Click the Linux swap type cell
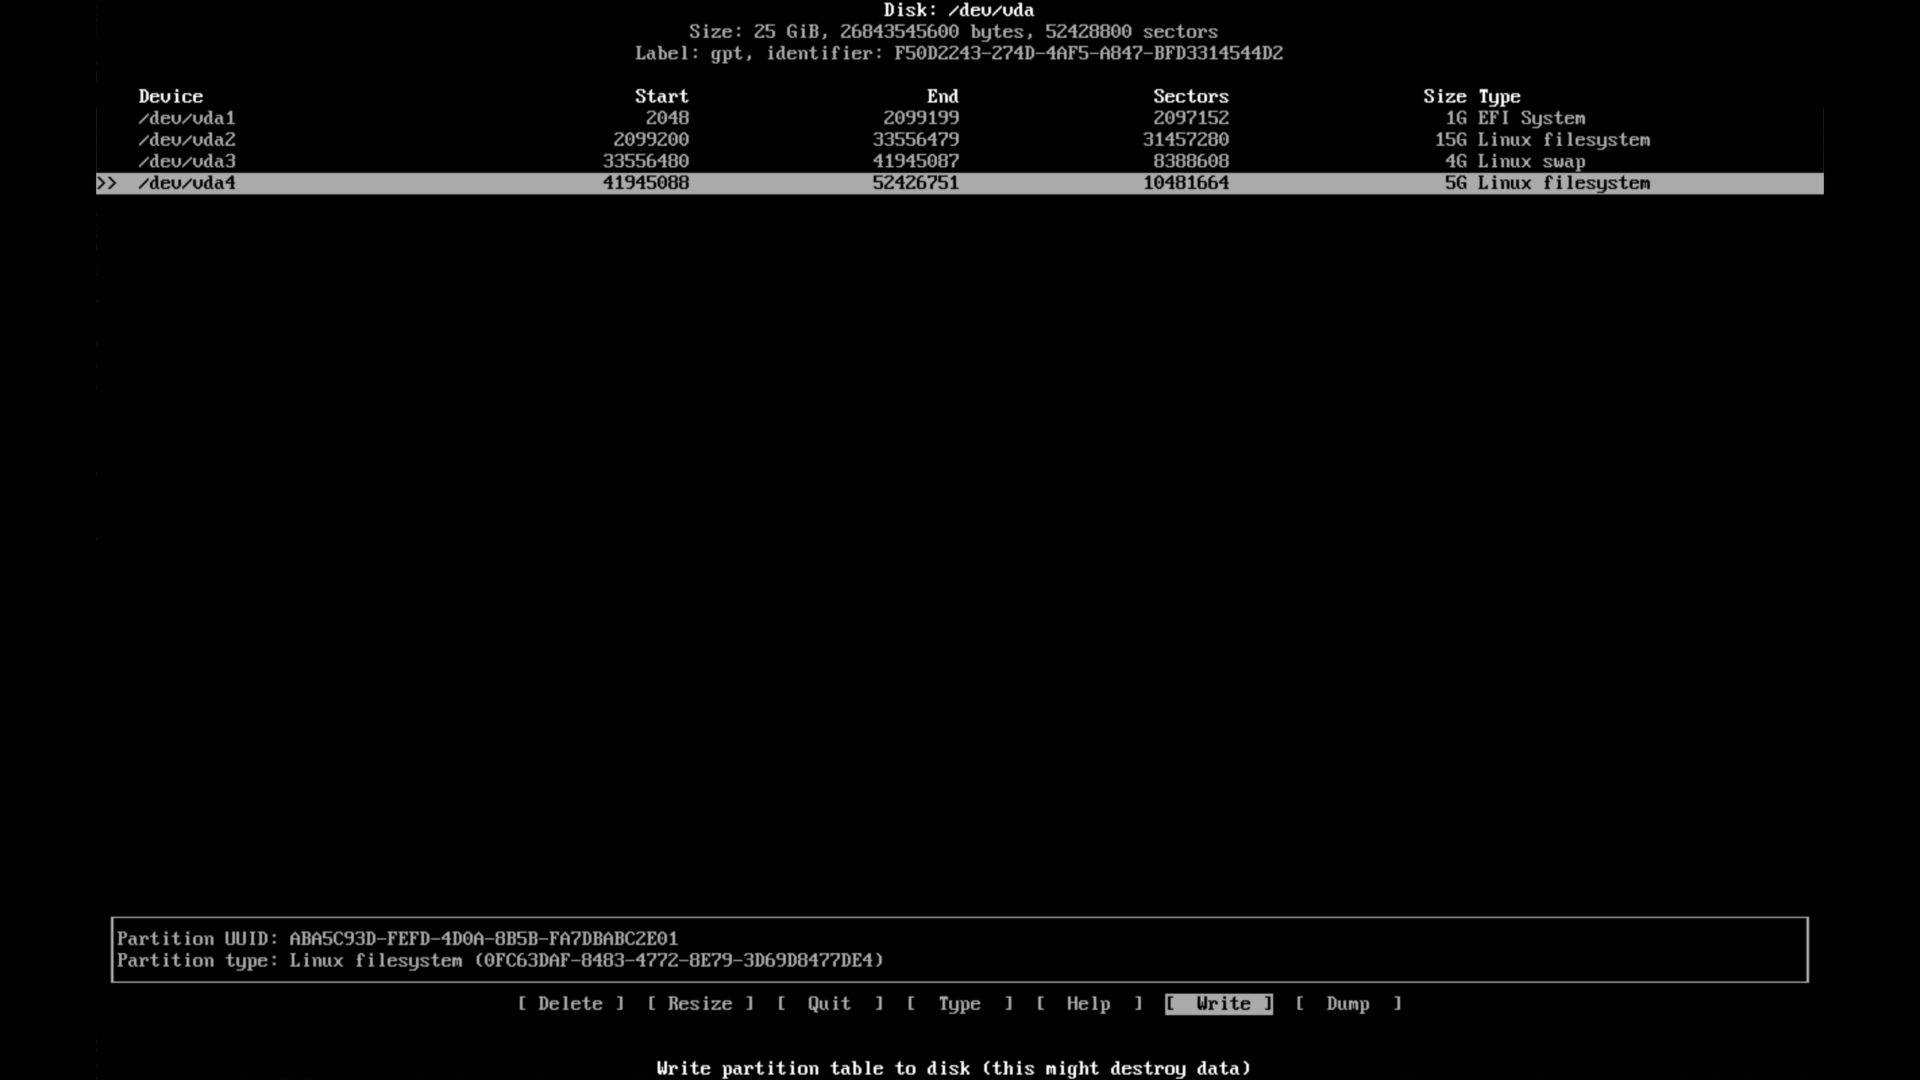Screen dimensions: 1920x1080 (x=1532, y=161)
